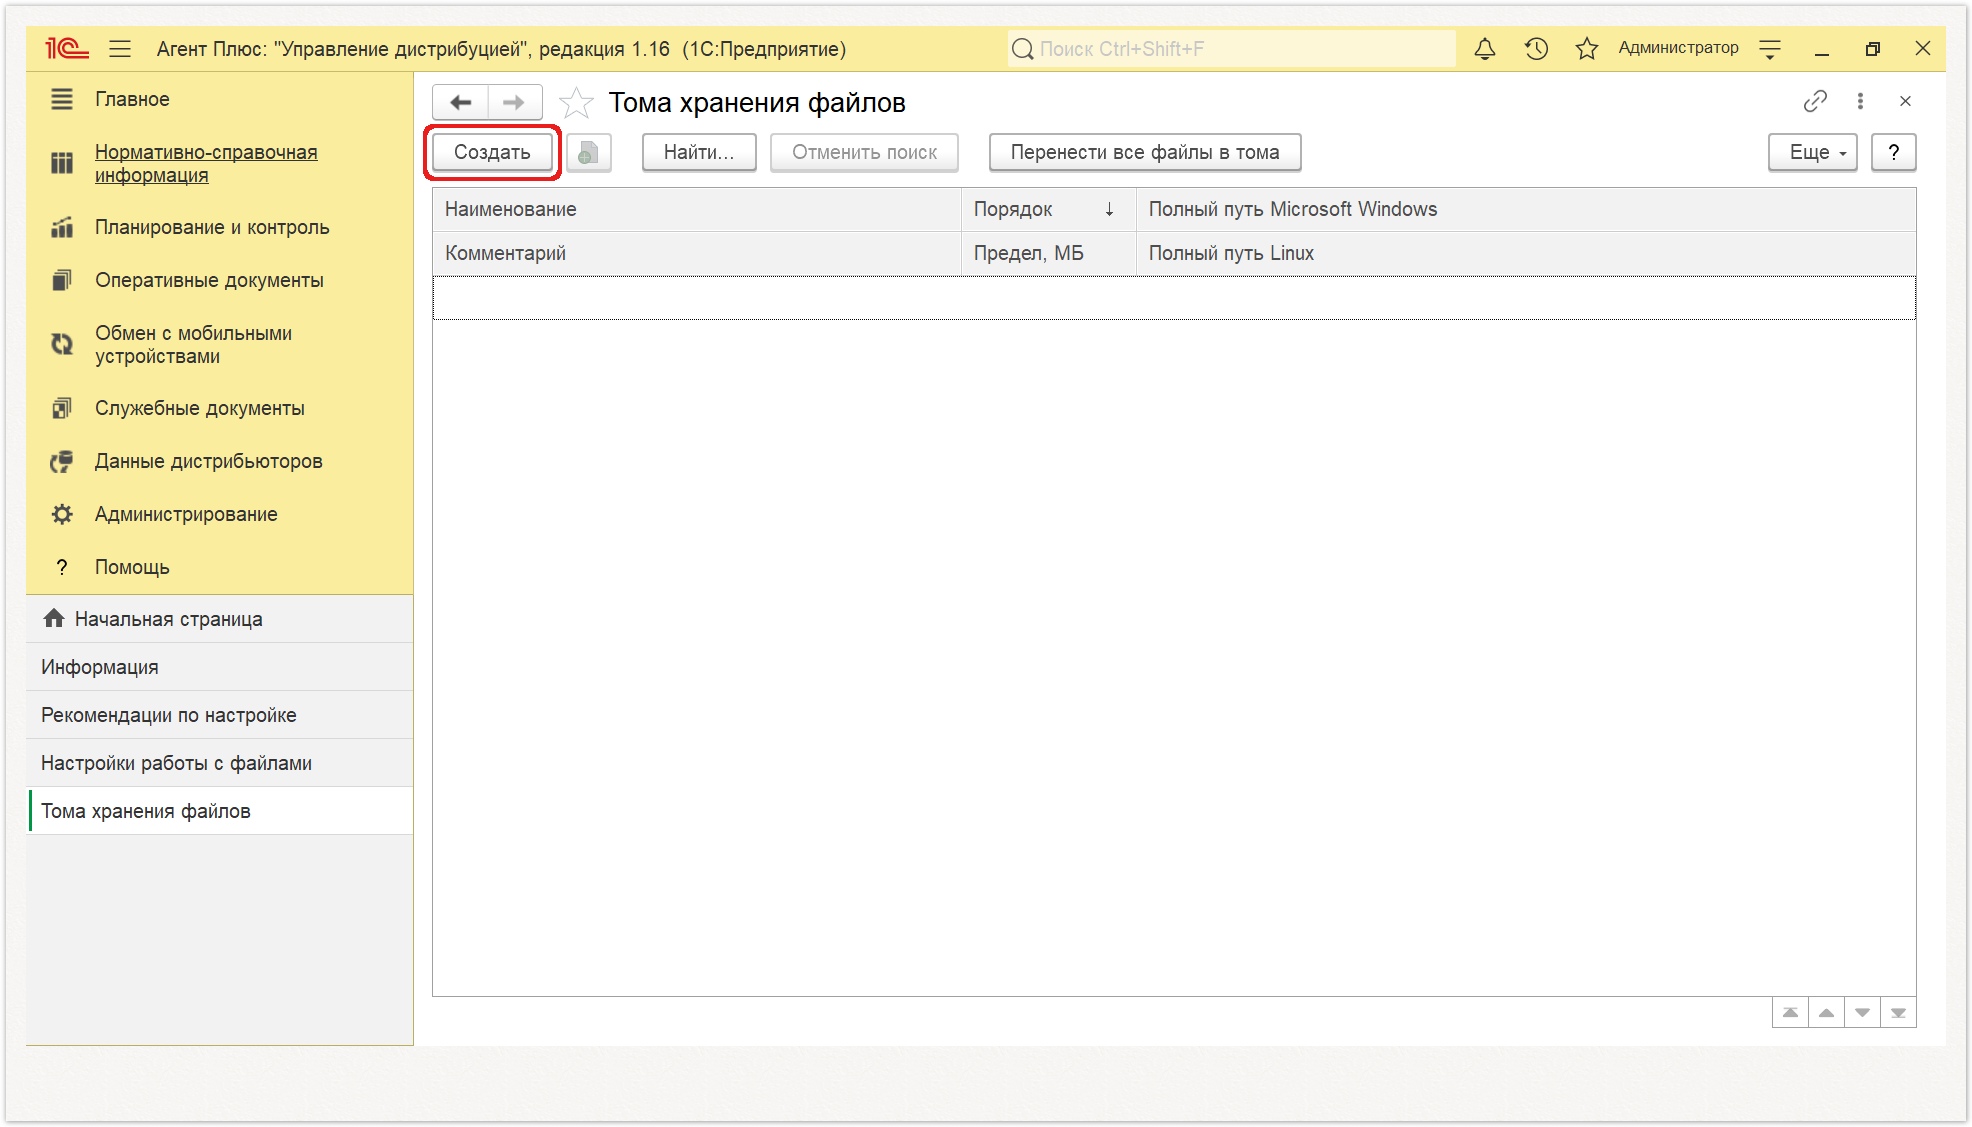Open service settings lines icon
The height and width of the screenshot is (1127, 1972).
tap(1770, 48)
